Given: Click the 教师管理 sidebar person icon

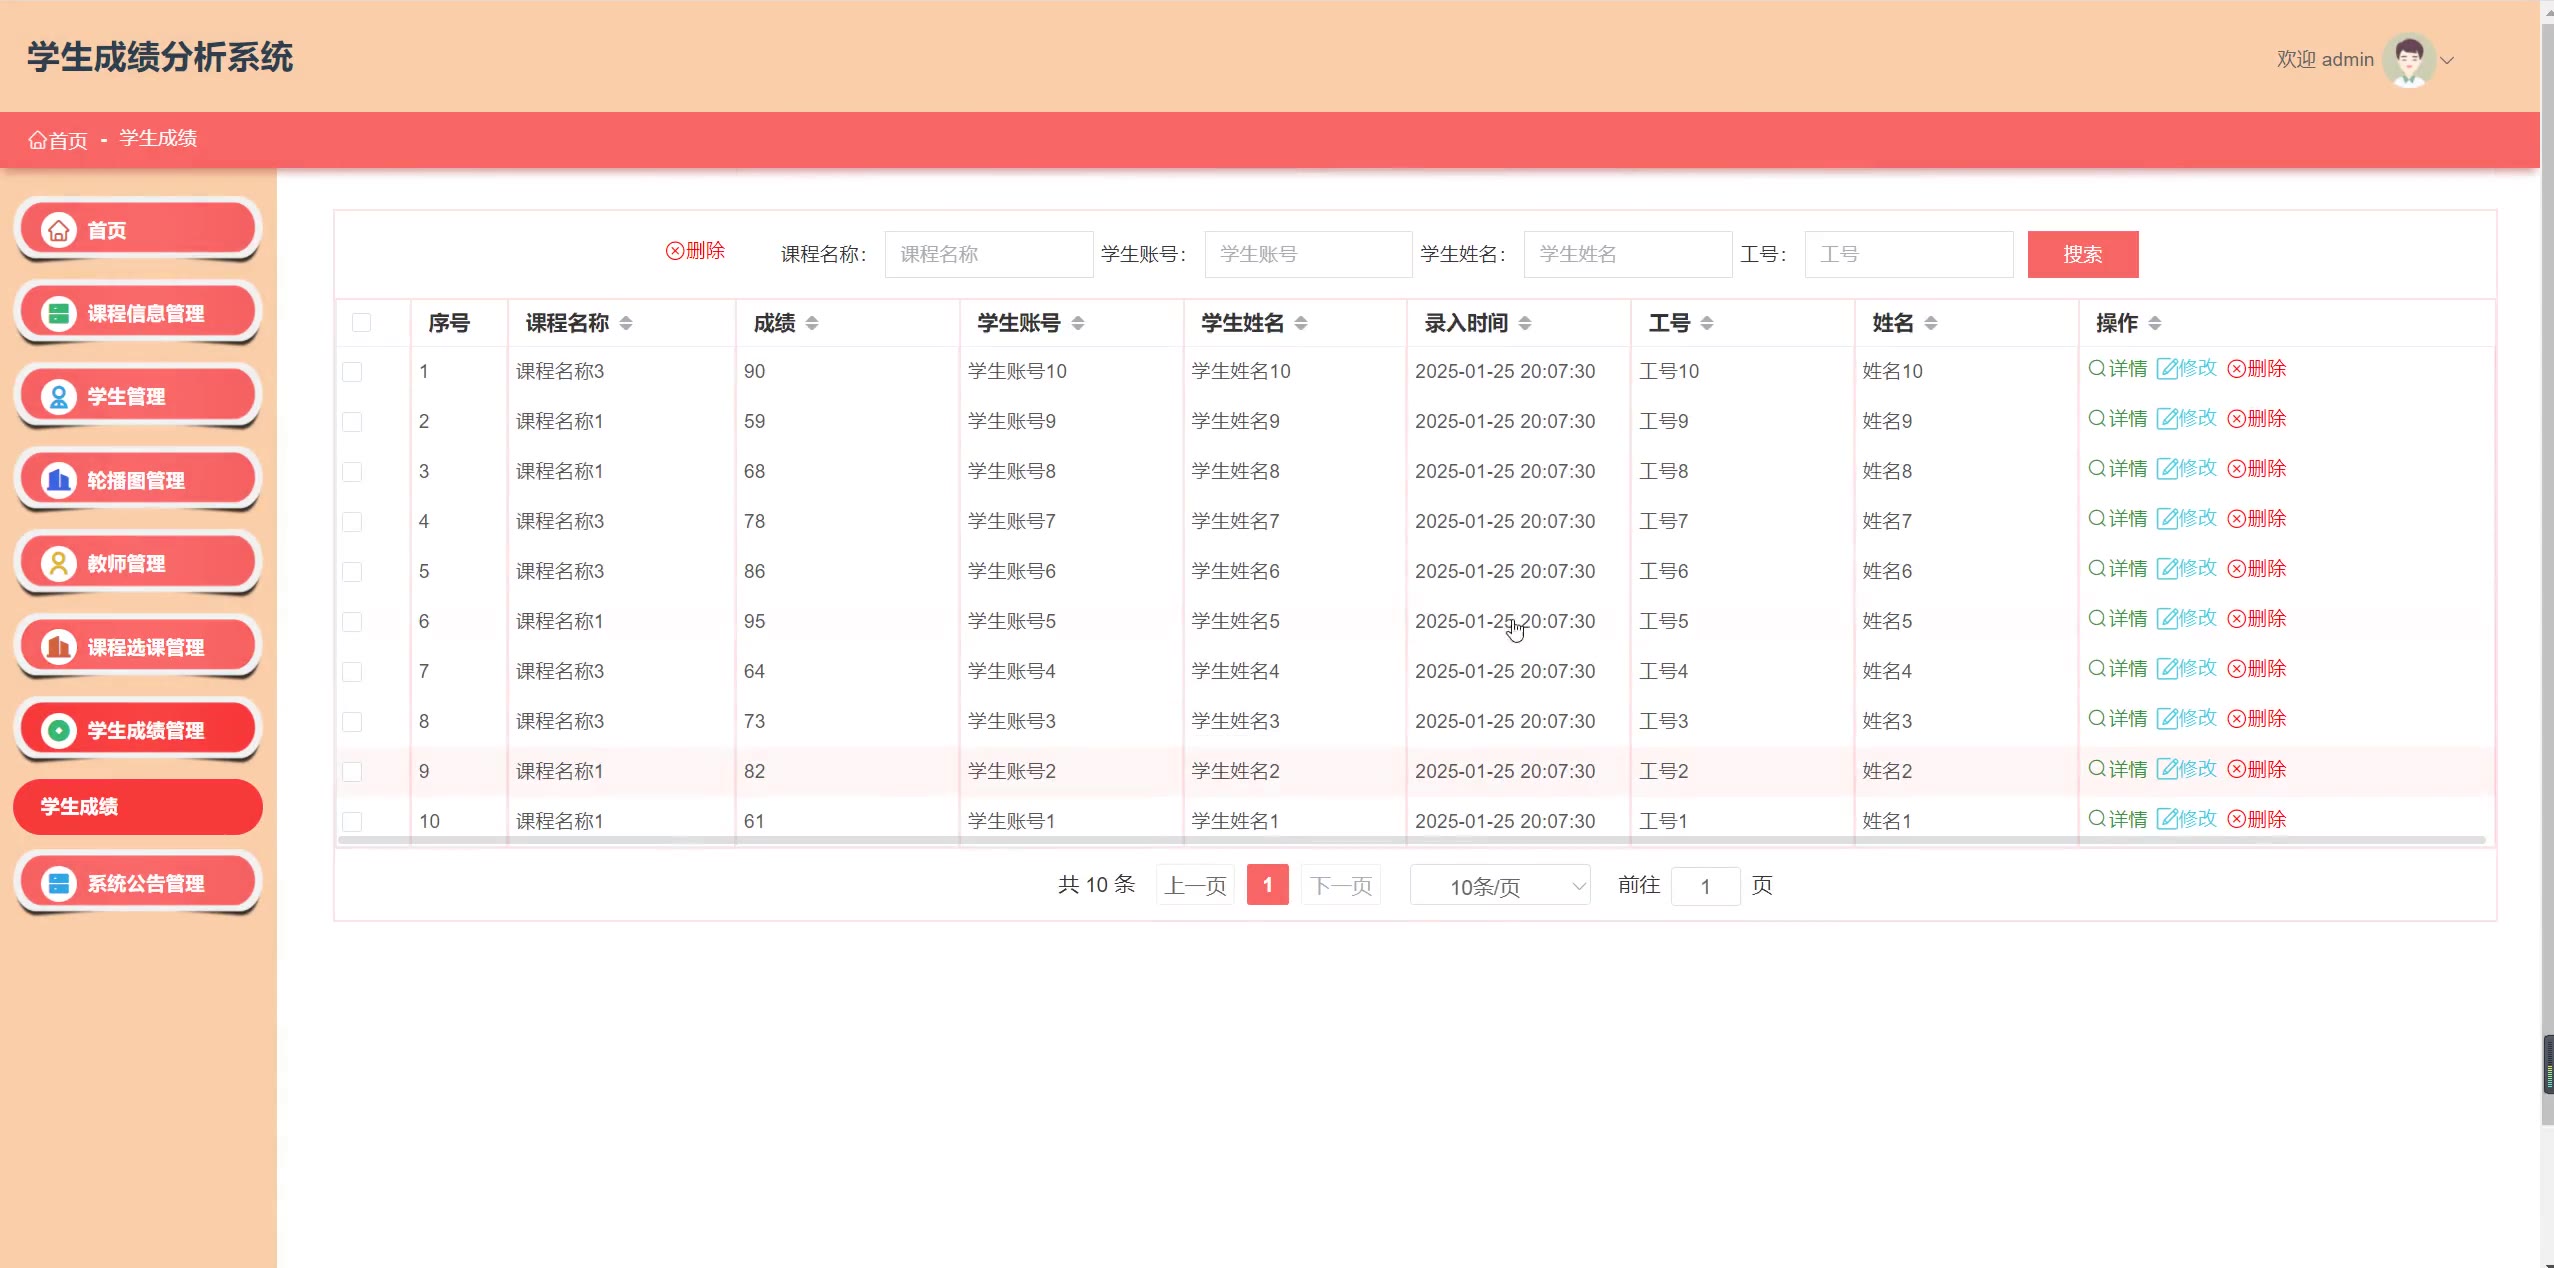Looking at the screenshot, I should pyautogui.click(x=59, y=564).
